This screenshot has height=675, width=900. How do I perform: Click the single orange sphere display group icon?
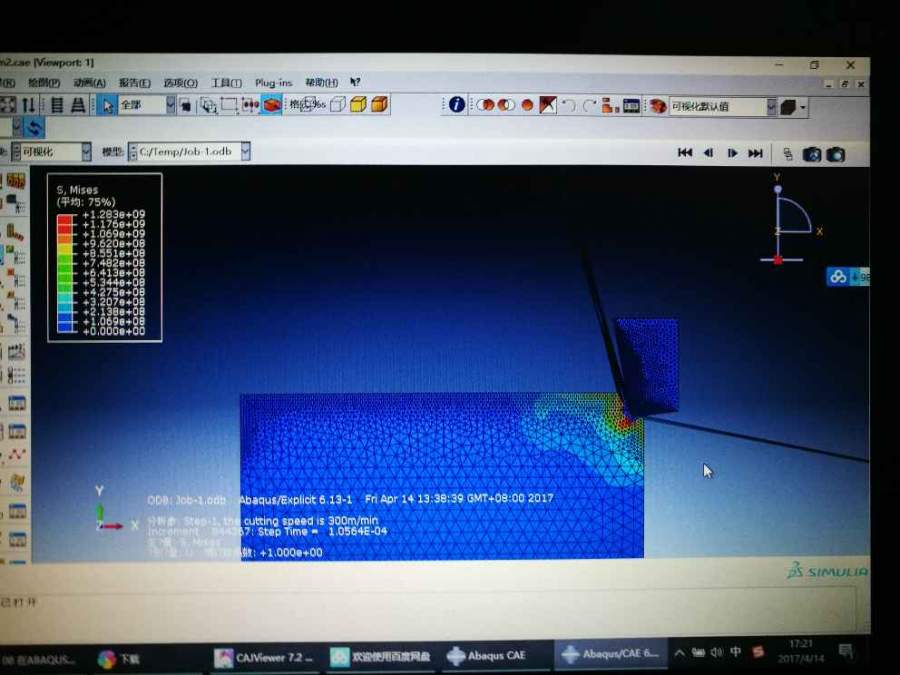point(527,105)
